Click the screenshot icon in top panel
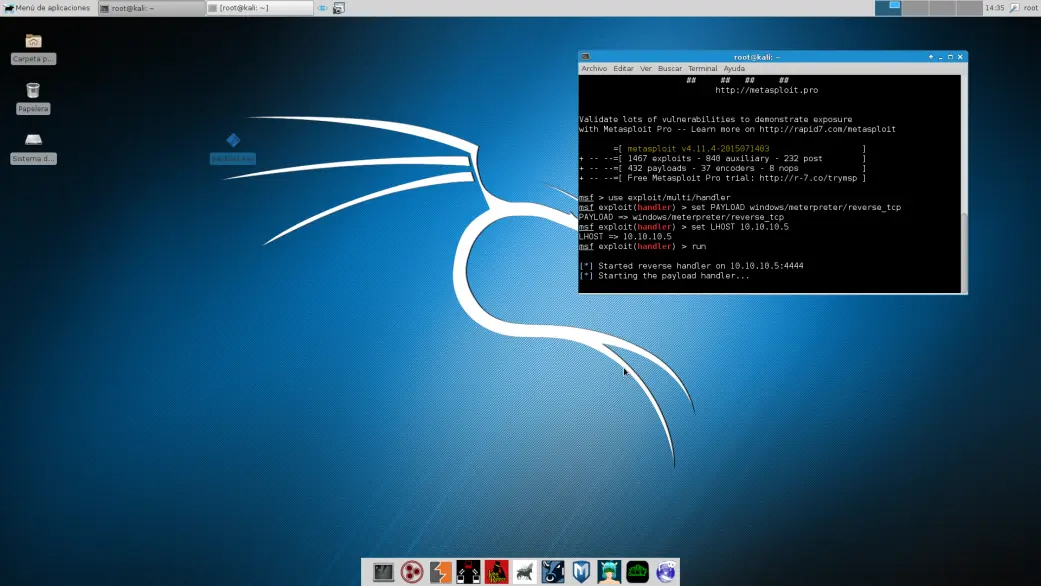The image size is (1041, 586). (339, 8)
